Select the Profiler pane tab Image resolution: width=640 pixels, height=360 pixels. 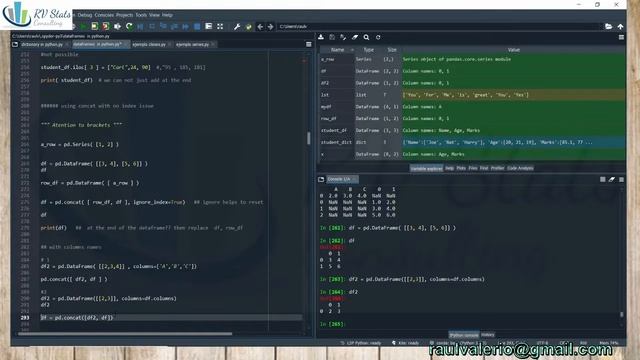pyautogui.click(x=498, y=168)
